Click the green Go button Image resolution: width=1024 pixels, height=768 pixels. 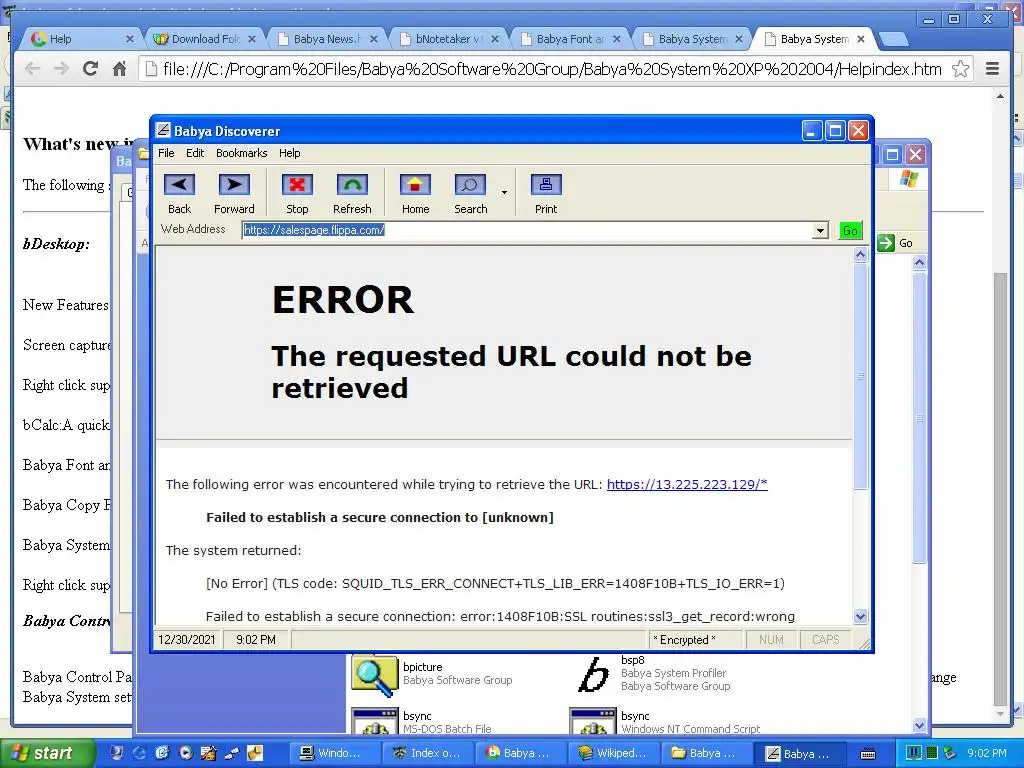(850, 231)
